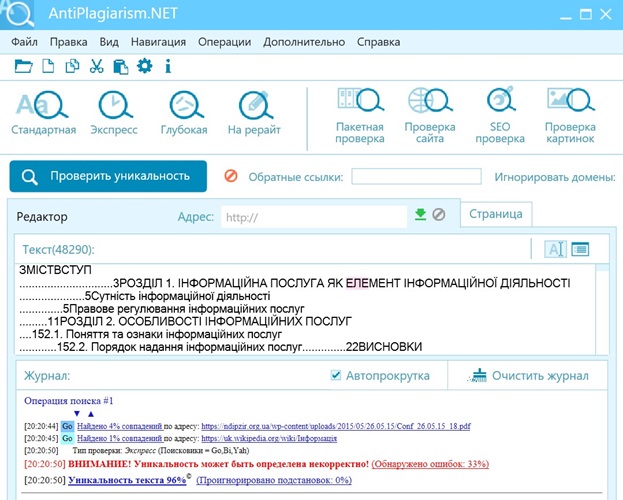Switch to the Редактор tab
Screen dimensions: 623x500
pyautogui.click(x=42, y=217)
